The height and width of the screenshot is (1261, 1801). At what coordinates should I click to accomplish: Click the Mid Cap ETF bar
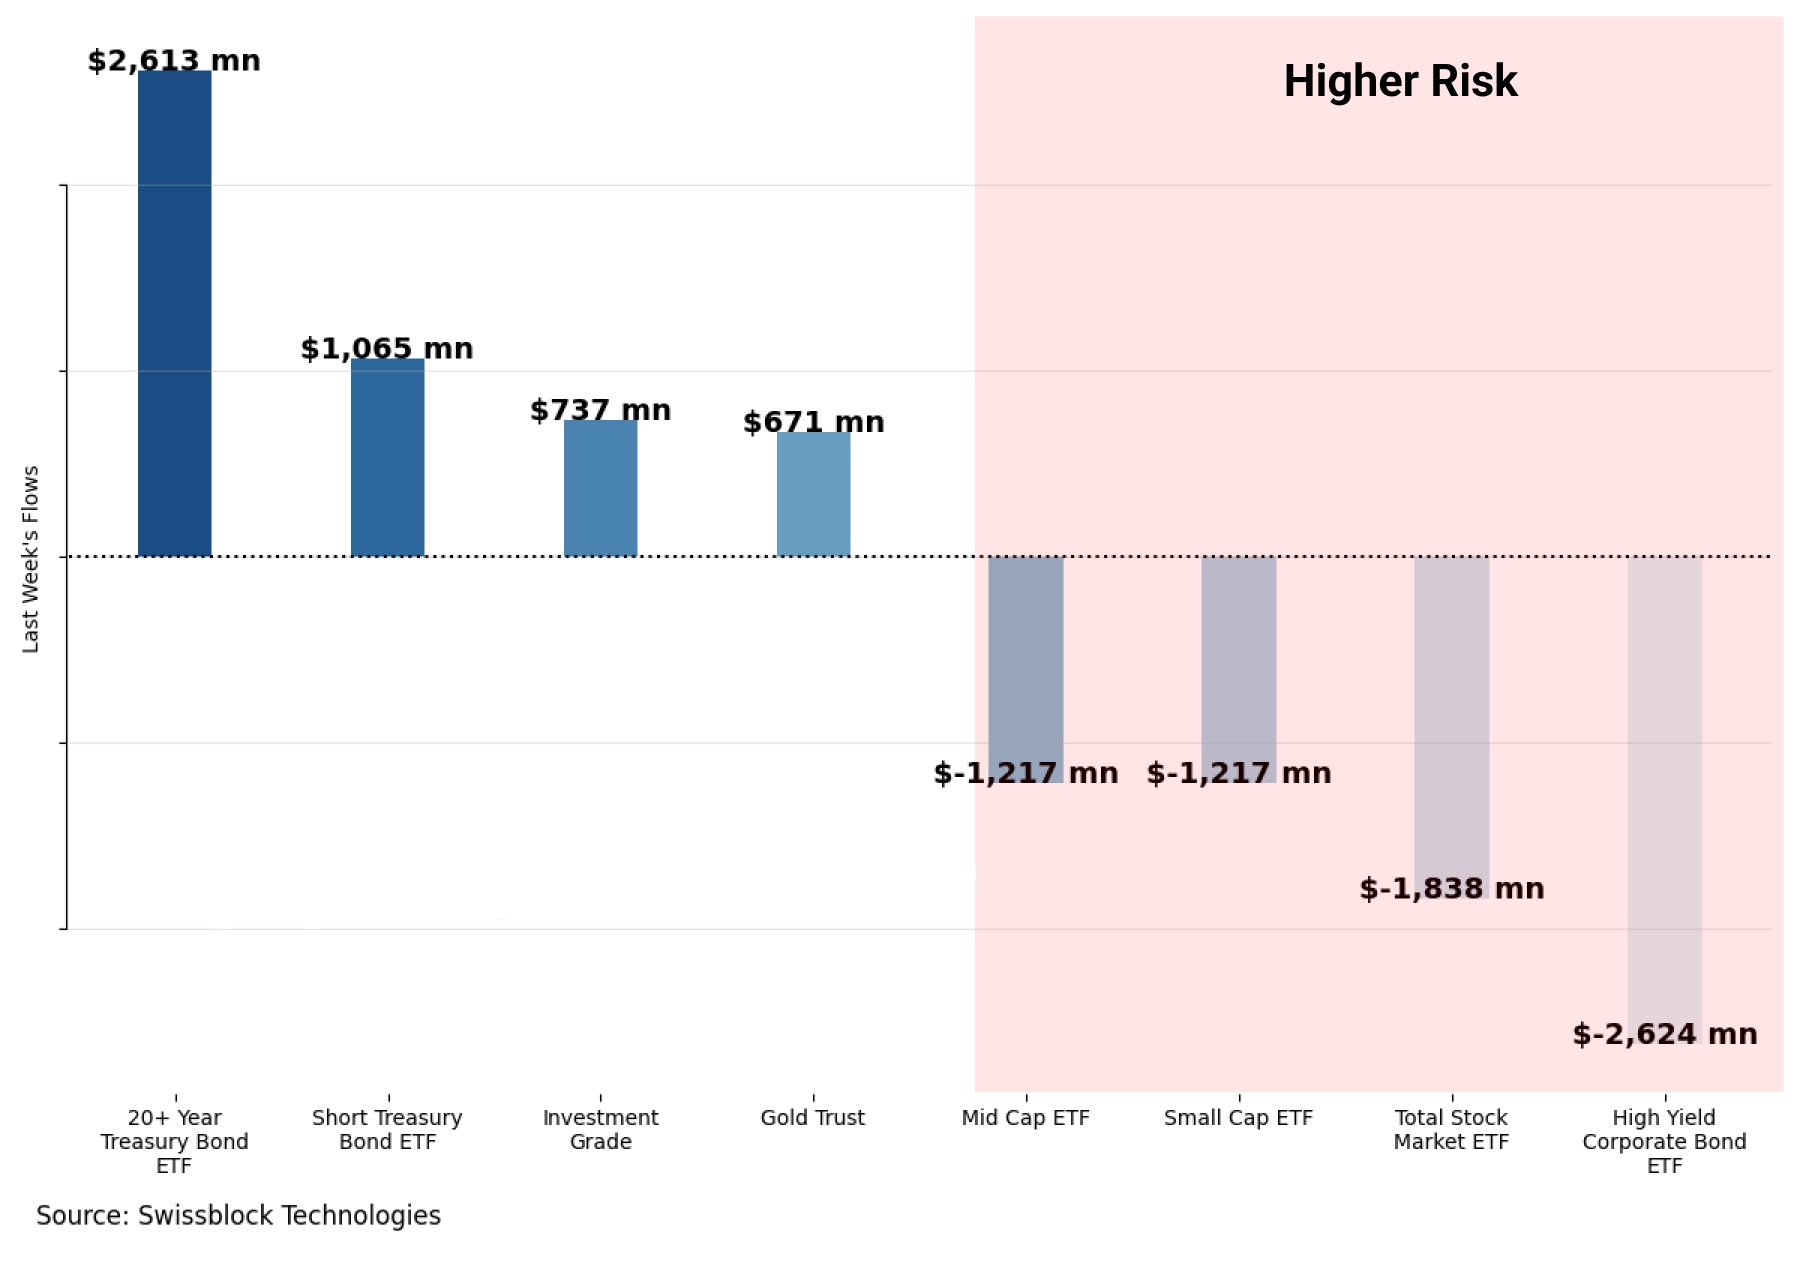click(x=1026, y=660)
